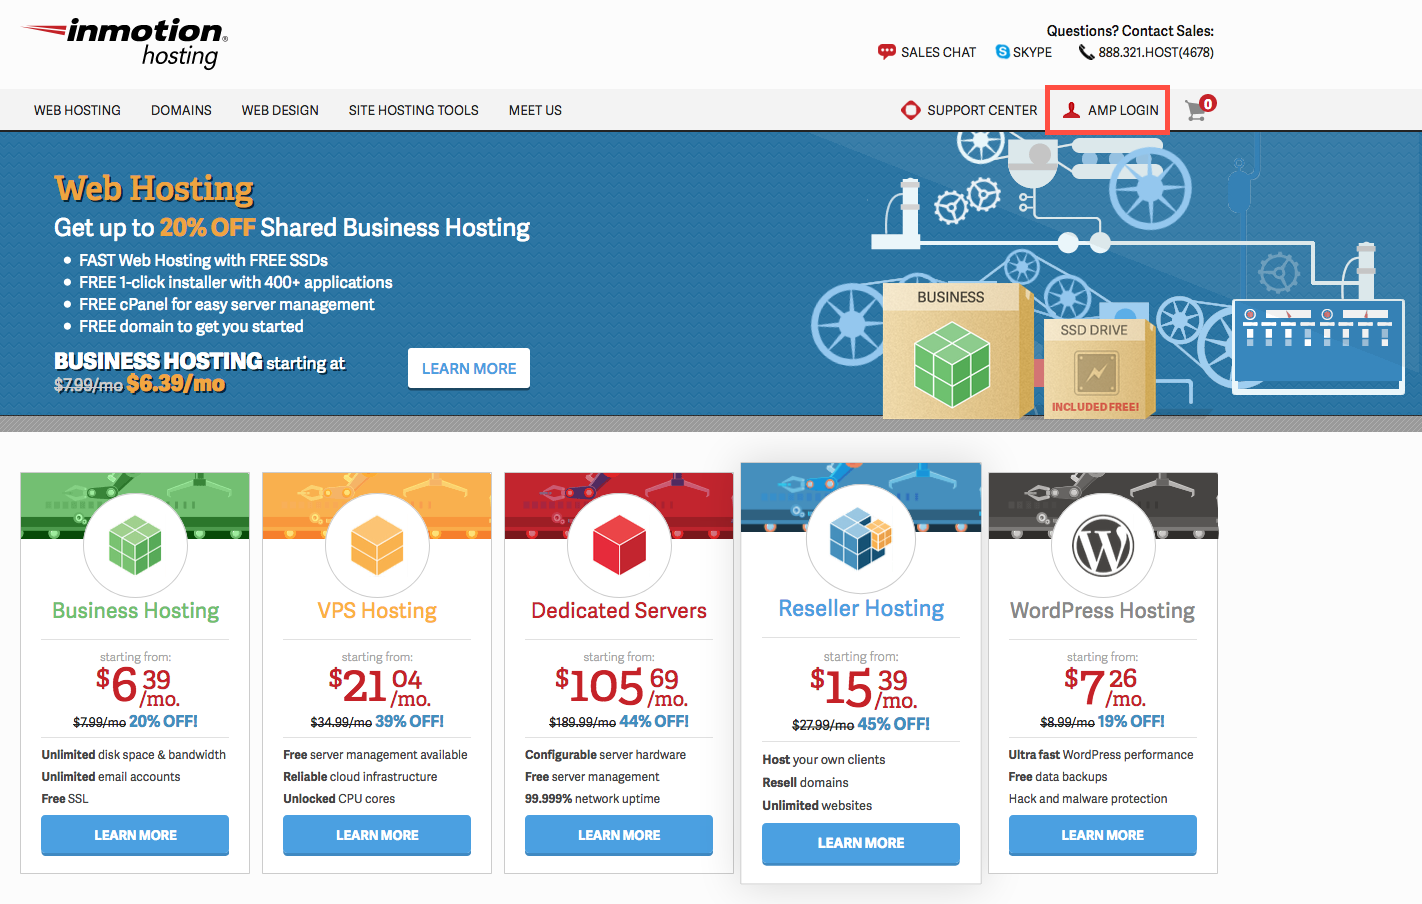Click Learn More under WordPress Hosting
Image resolution: width=1422 pixels, height=904 pixels.
point(1103,835)
